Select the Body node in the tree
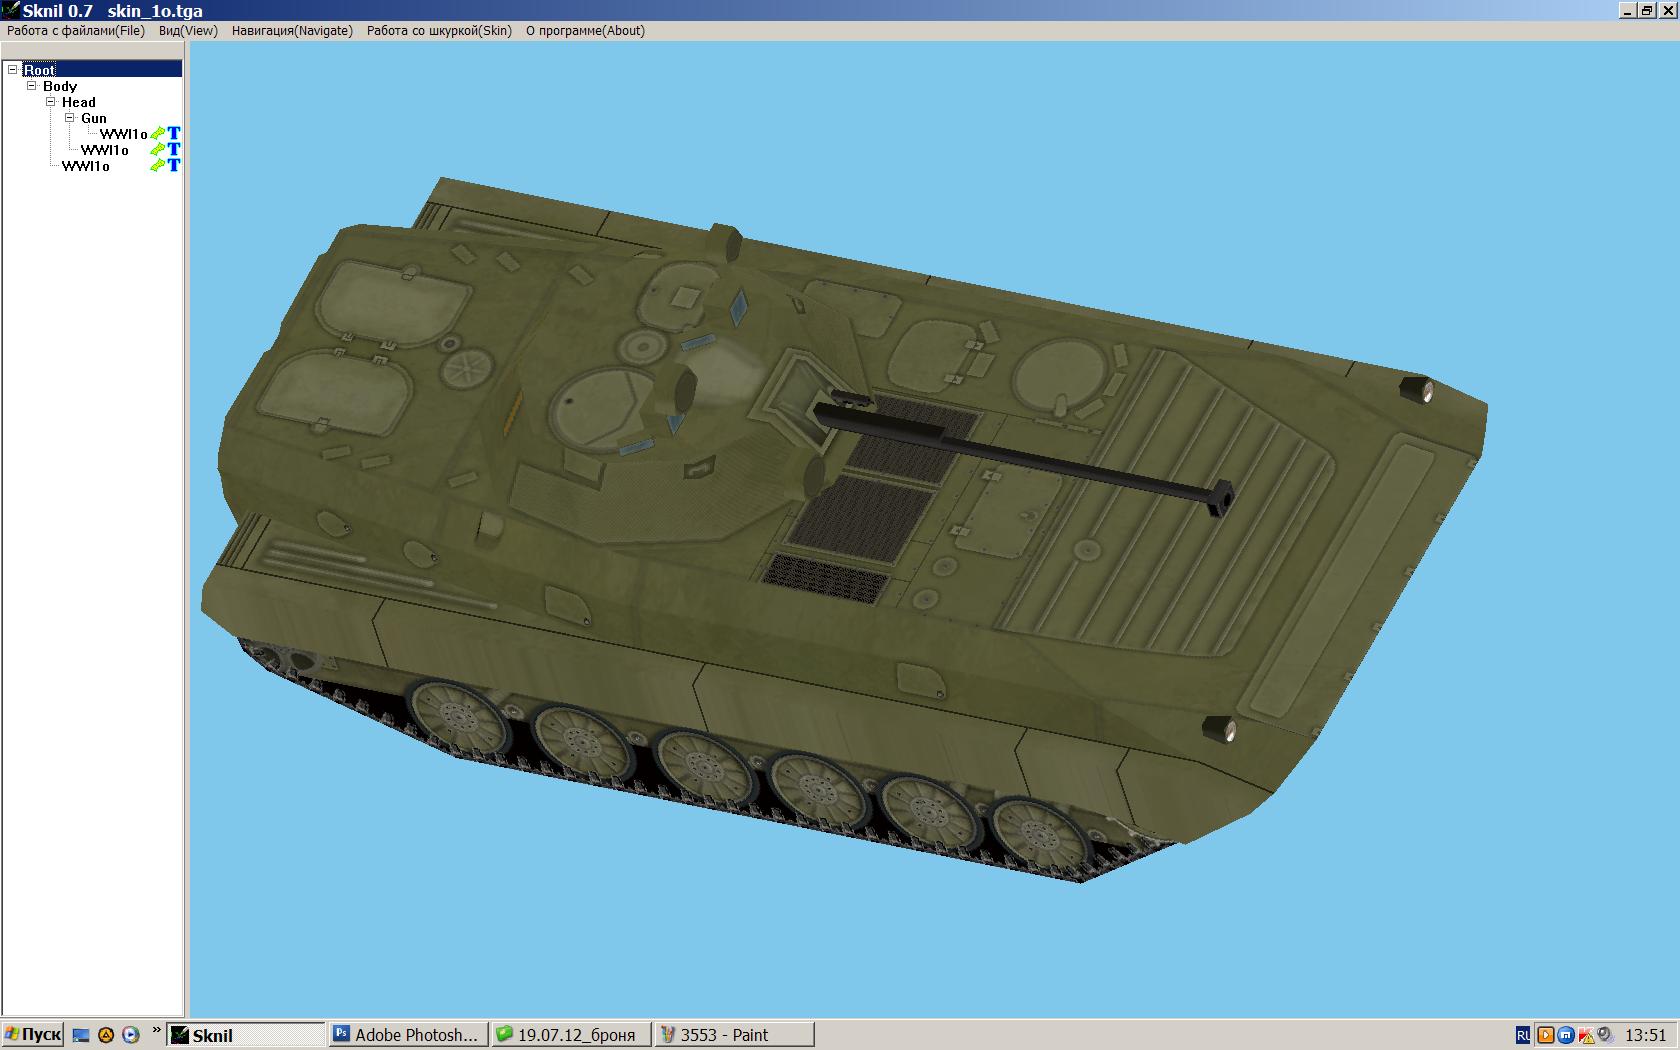Screen dimensions: 1680x1050 coord(60,86)
